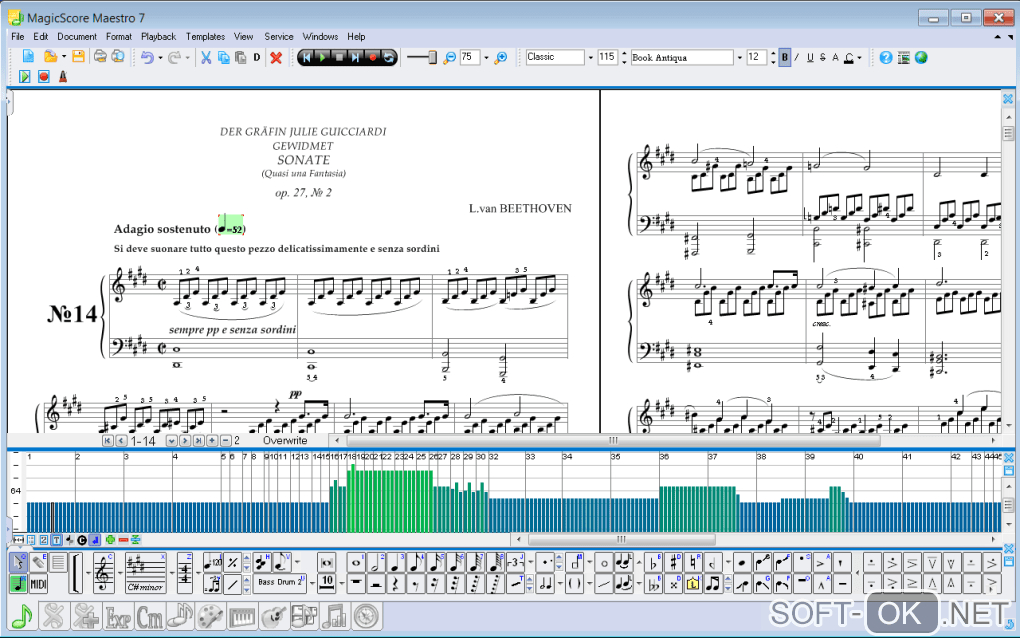Select the arrow pointer tool
Image resolution: width=1020 pixels, height=638 pixels.
pos(18,562)
